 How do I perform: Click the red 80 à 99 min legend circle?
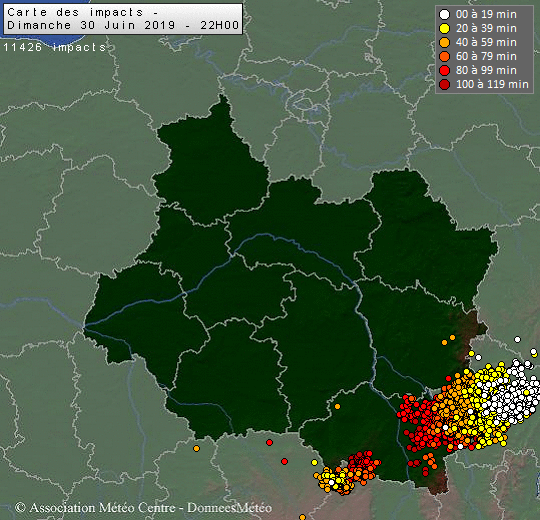click(445, 71)
